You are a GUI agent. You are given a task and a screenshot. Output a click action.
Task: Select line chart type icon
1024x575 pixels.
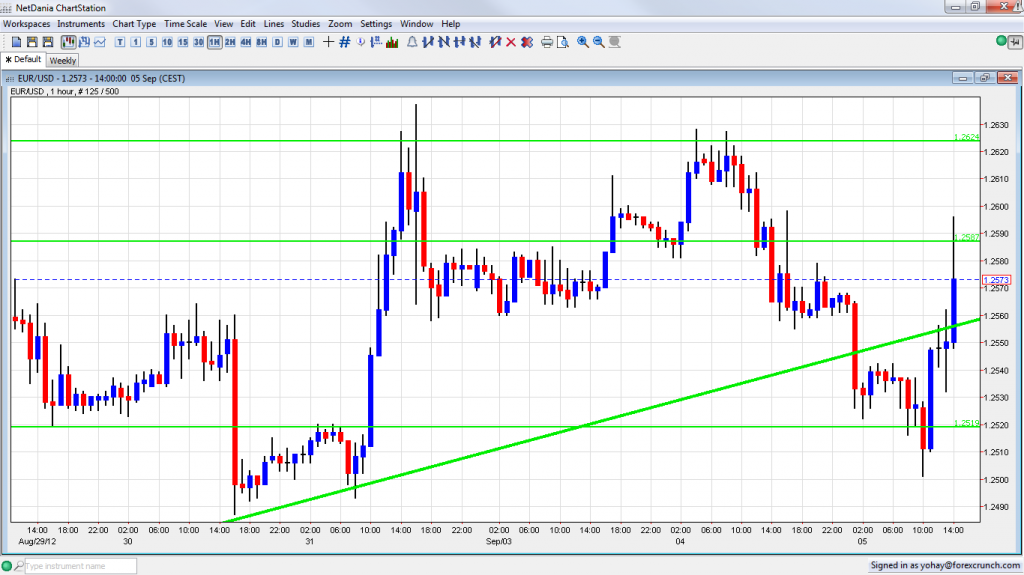click(x=100, y=42)
